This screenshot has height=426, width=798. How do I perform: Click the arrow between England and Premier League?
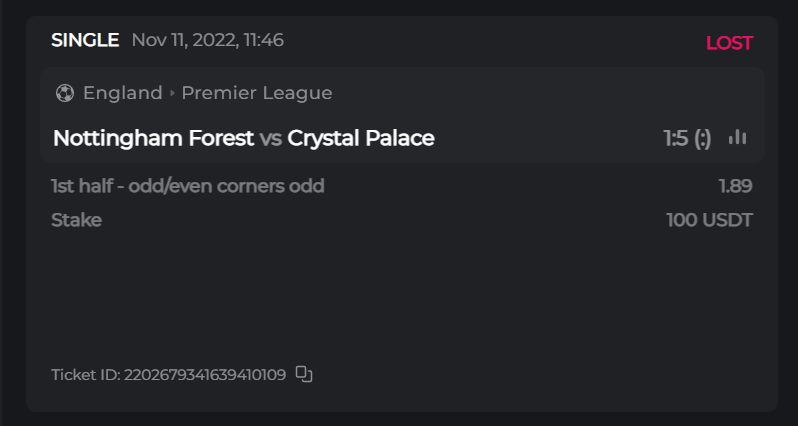[x=172, y=93]
